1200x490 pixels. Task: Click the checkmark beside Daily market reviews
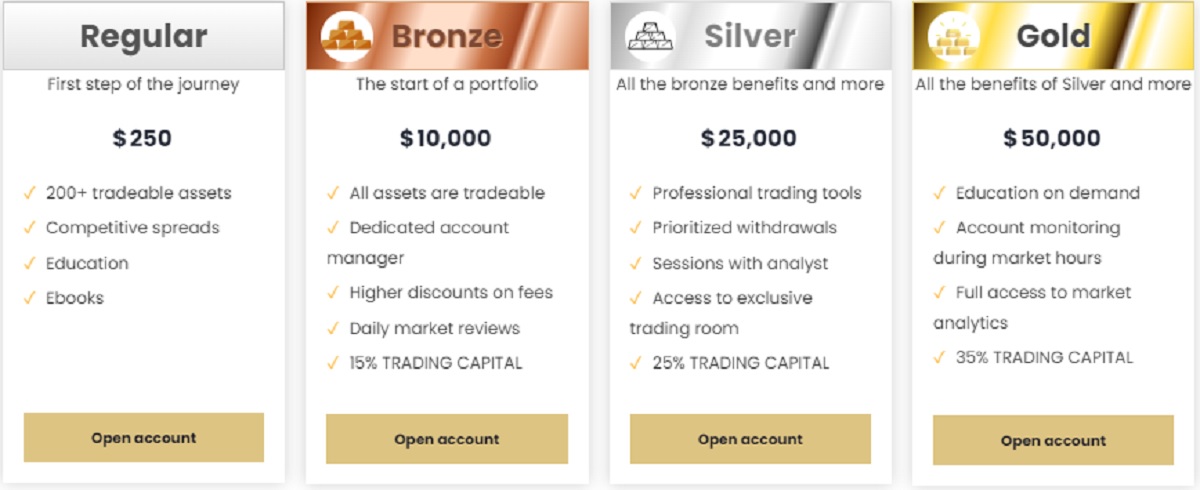click(333, 327)
